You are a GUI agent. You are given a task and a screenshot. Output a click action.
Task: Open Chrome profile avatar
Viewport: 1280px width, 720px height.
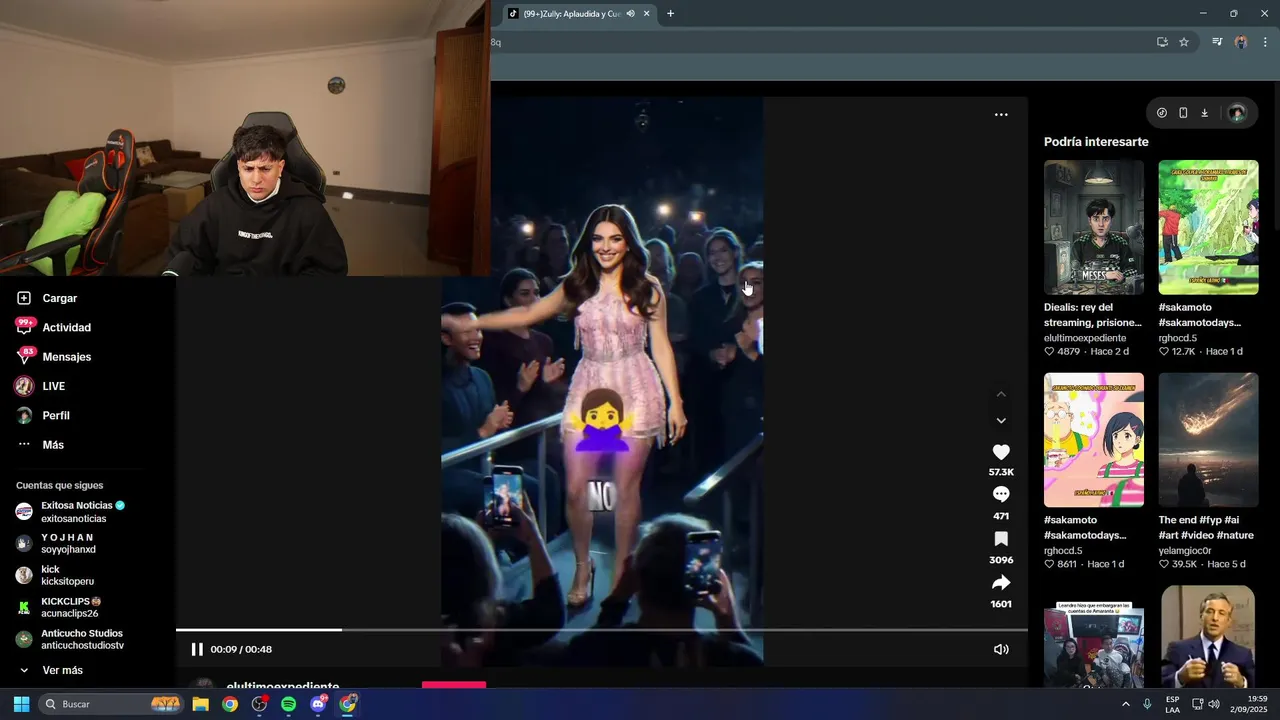(1241, 42)
